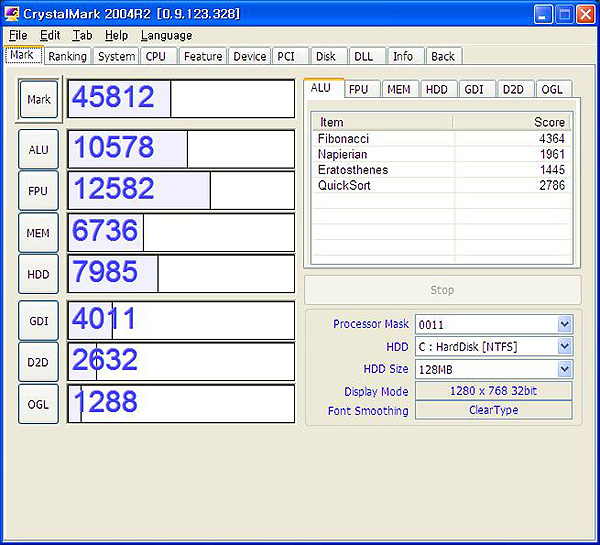
Task: Show OGL details tab in results panel
Action: [x=554, y=89]
